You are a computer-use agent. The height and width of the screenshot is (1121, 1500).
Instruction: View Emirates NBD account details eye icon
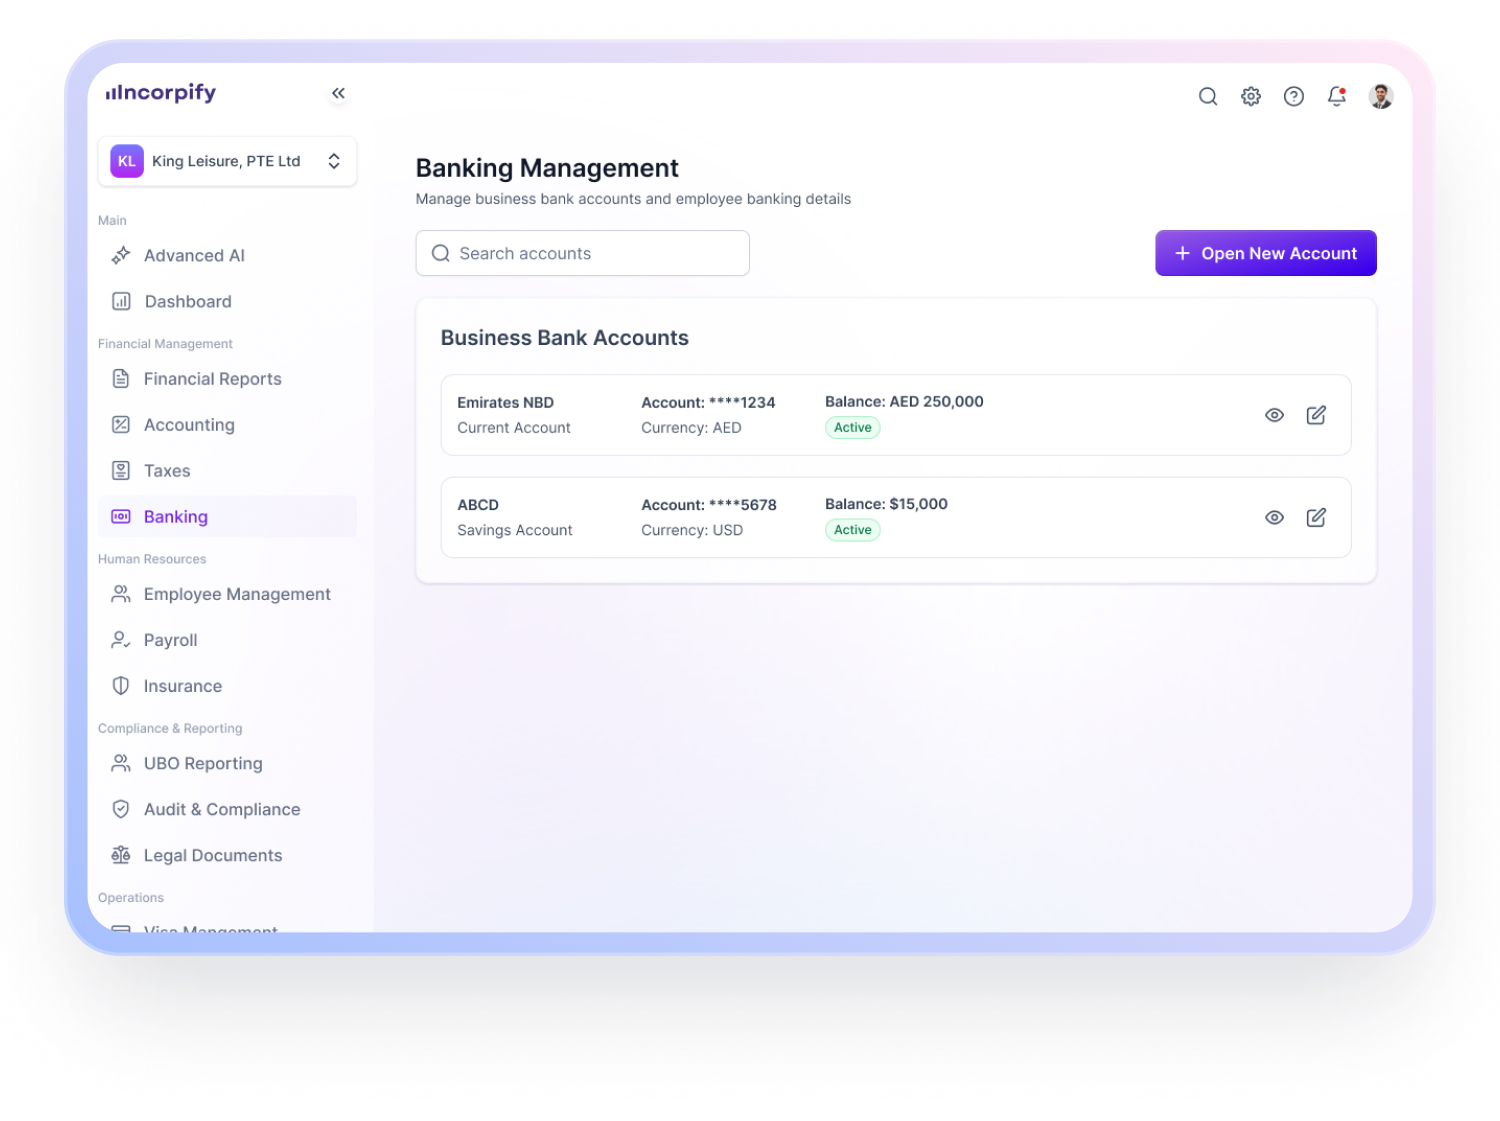(1274, 415)
